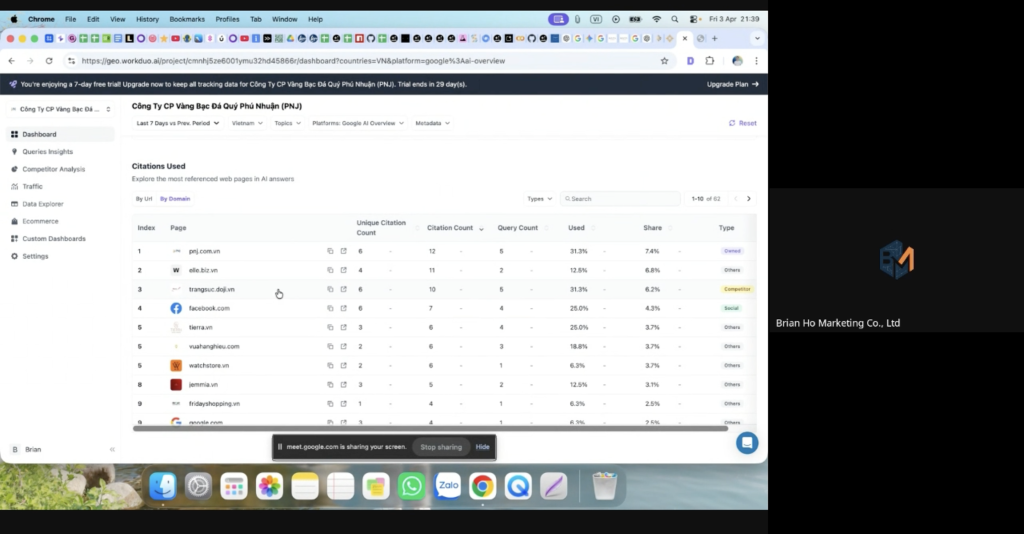Click copy icon in facebook.com row
The width and height of the screenshot is (1024, 534).
pos(330,308)
